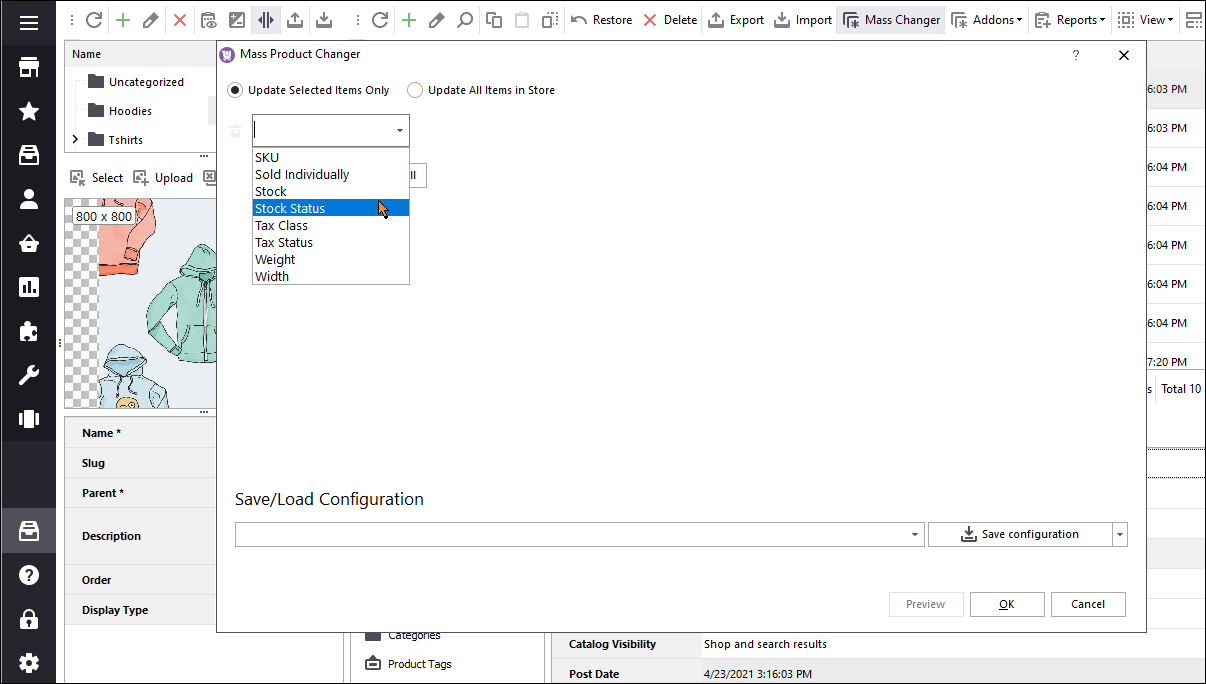Click the red X Delete icon

click(177, 19)
